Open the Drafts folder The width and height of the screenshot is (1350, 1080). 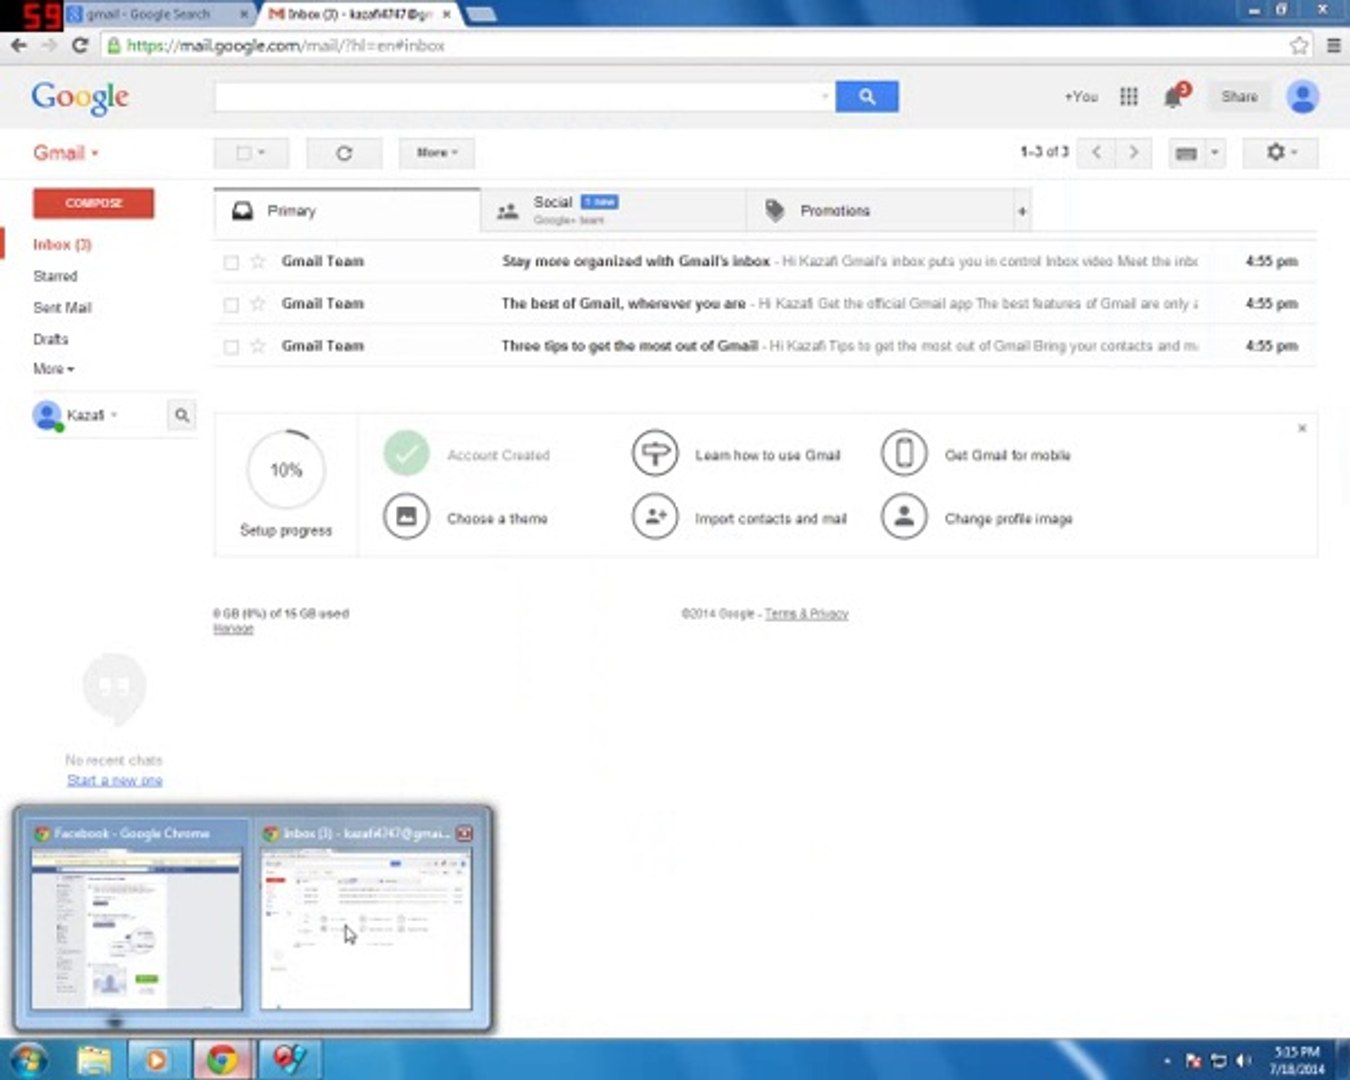point(50,339)
